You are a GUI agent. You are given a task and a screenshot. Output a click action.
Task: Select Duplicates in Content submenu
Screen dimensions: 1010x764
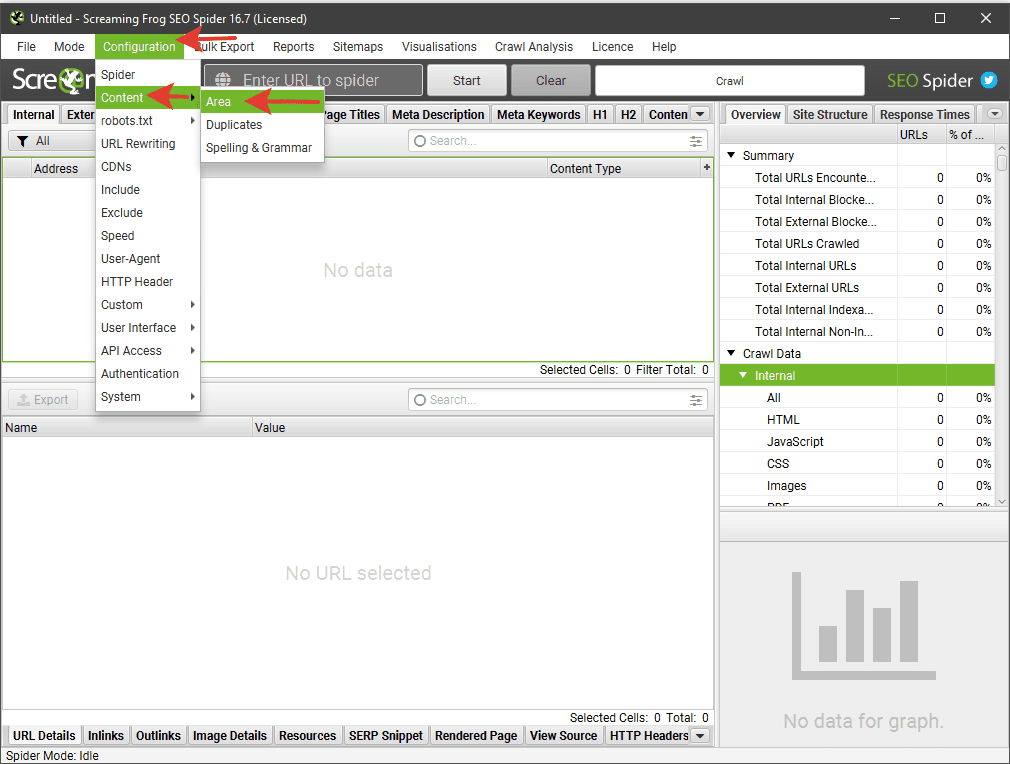point(262,125)
